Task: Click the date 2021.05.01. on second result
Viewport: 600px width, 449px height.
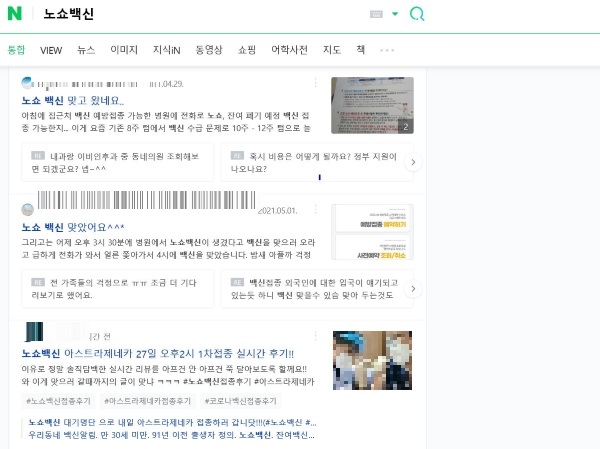Action: tap(278, 211)
